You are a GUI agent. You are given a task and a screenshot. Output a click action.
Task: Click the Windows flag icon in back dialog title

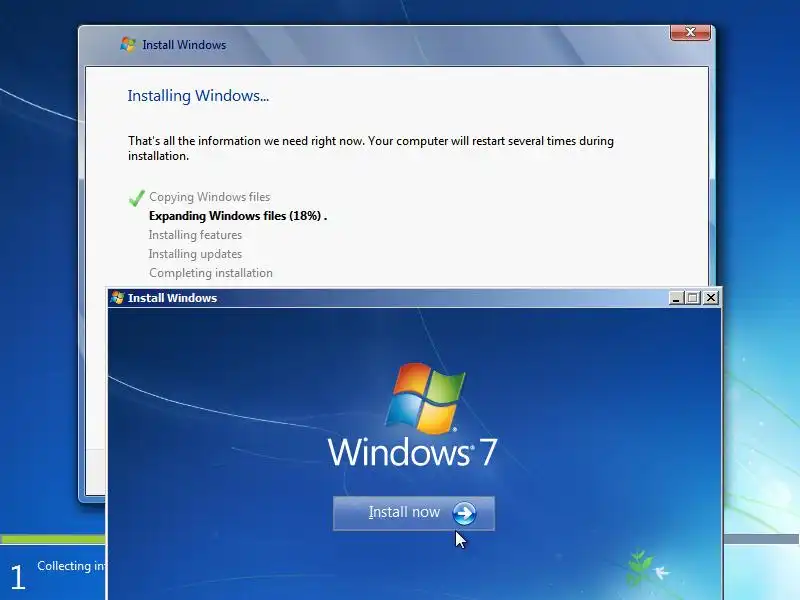pos(128,44)
